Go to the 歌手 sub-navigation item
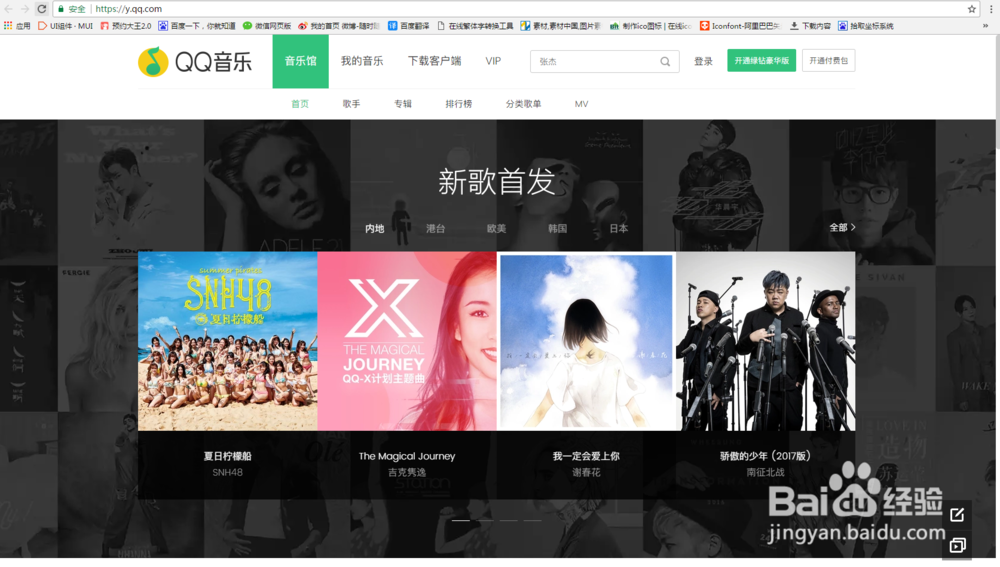 point(351,104)
